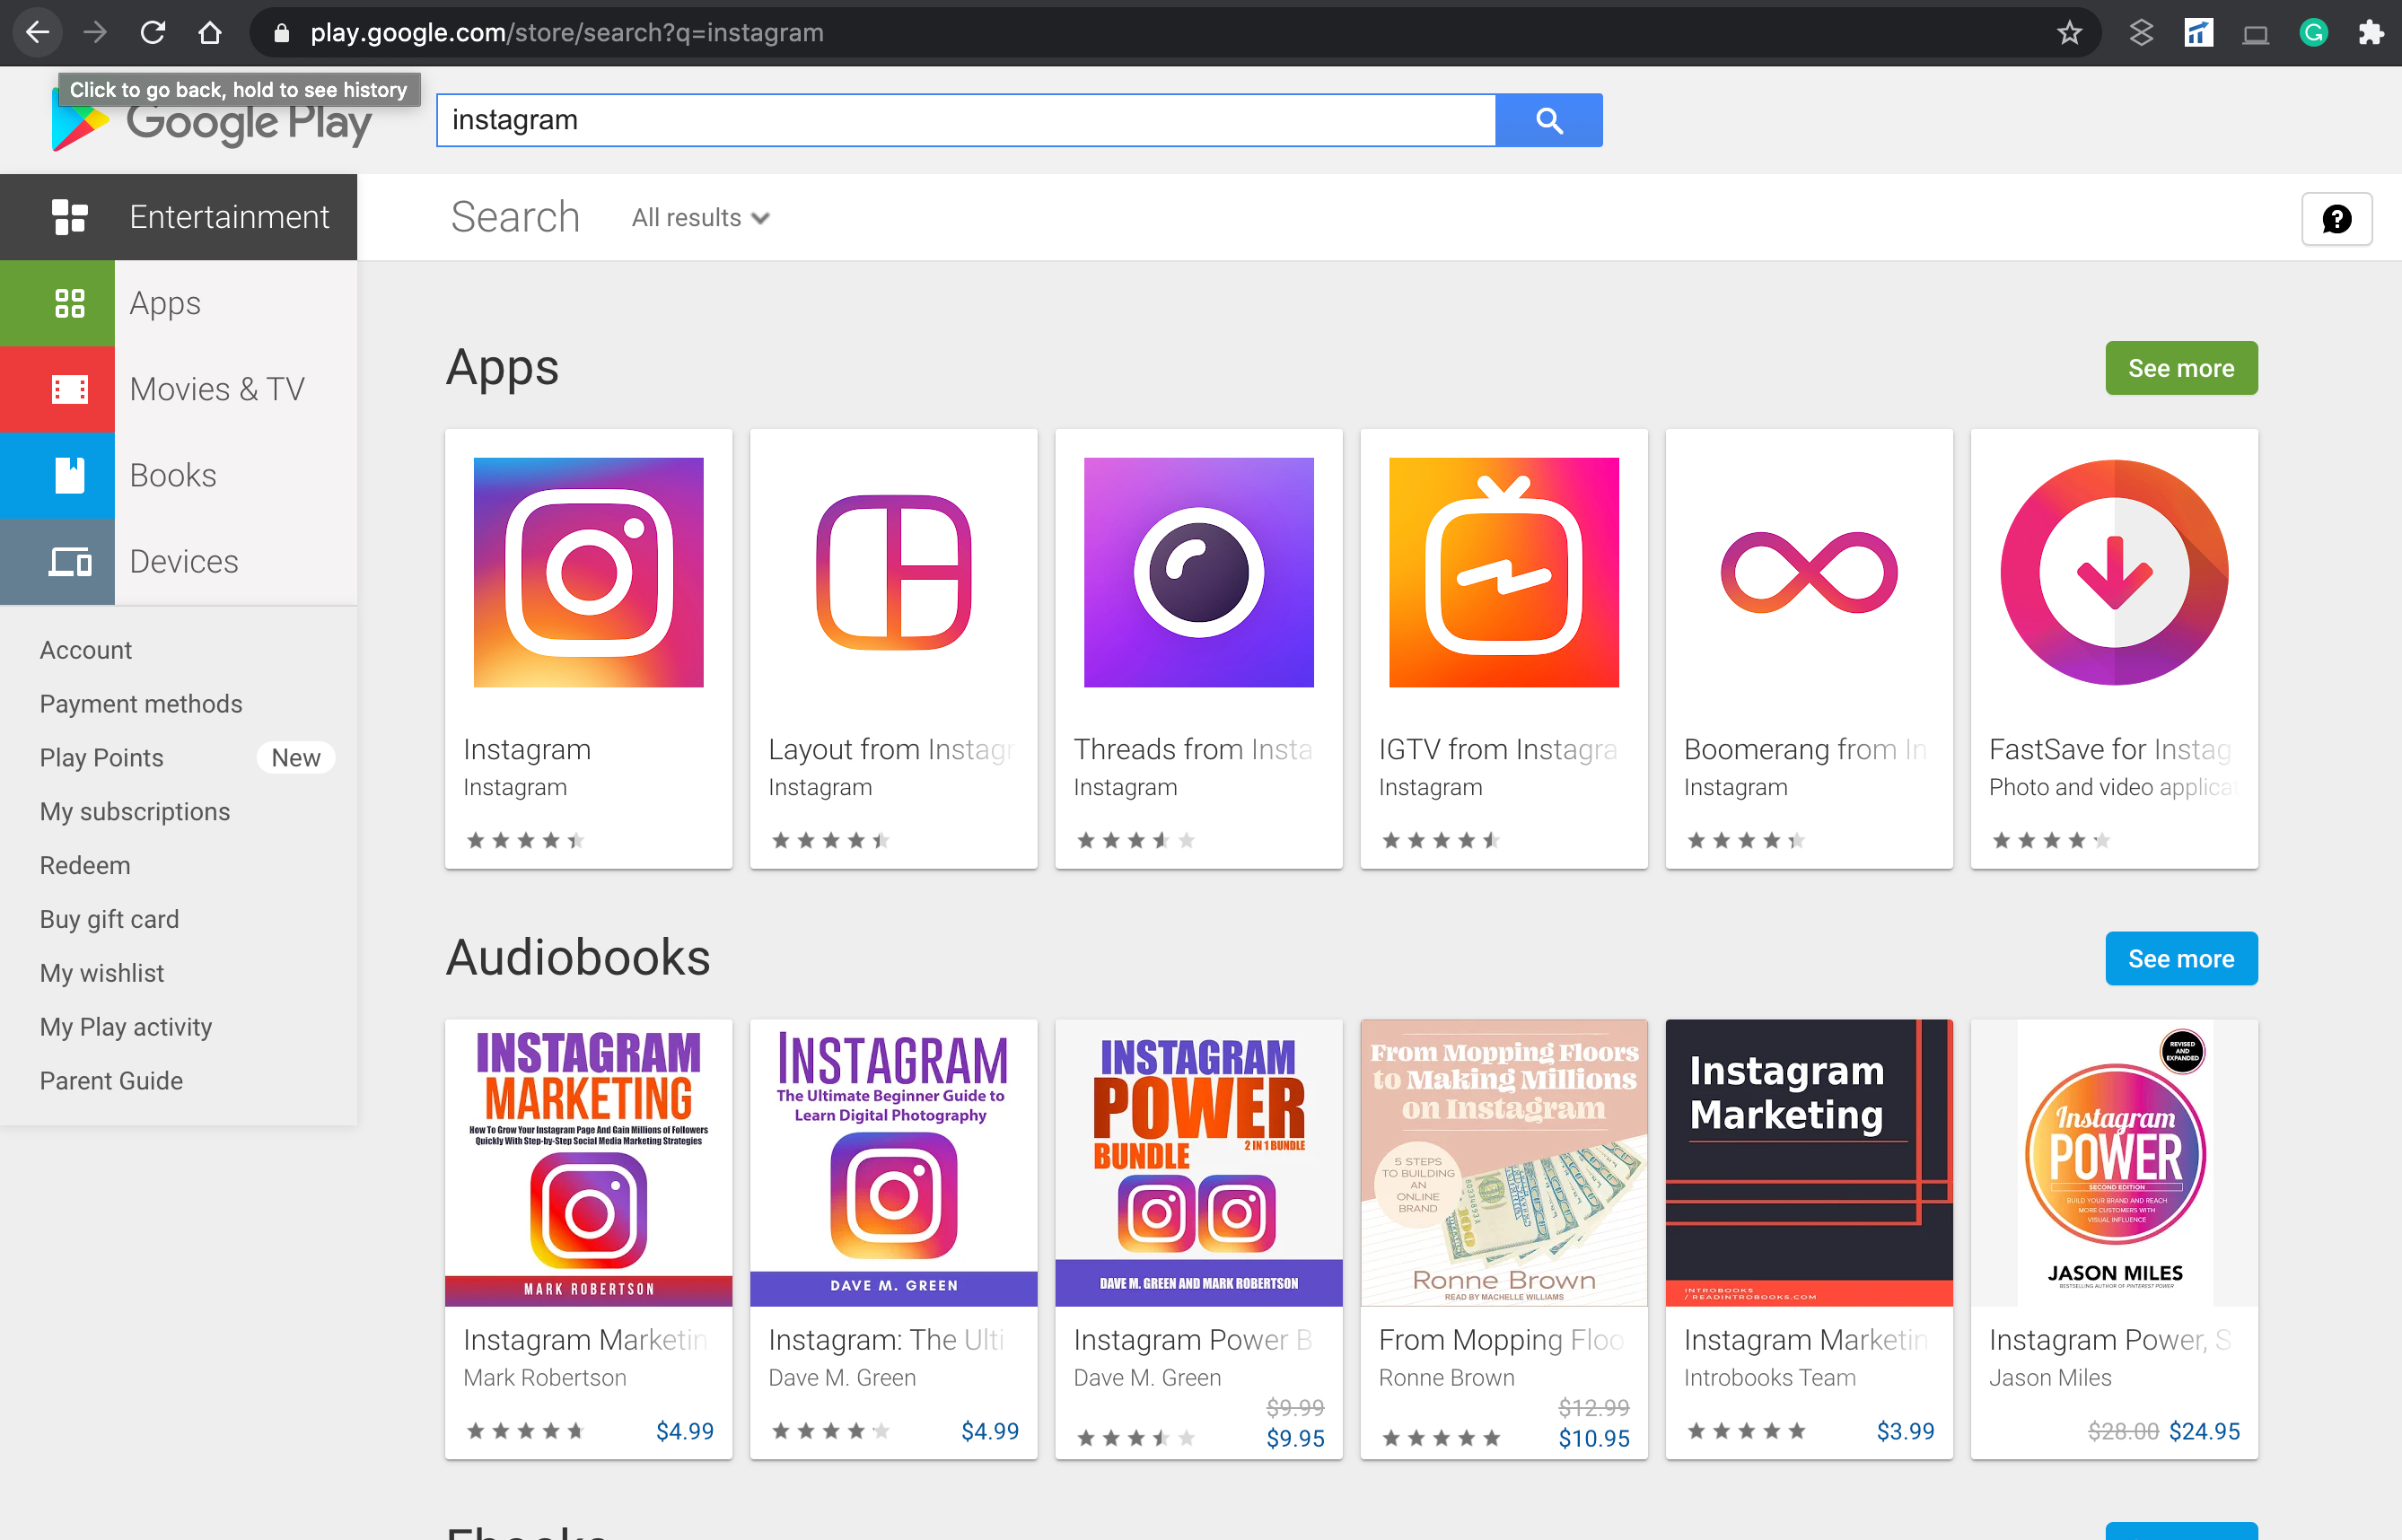Click the search magnifier button
The width and height of the screenshot is (2402, 1540).
[x=1549, y=120]
